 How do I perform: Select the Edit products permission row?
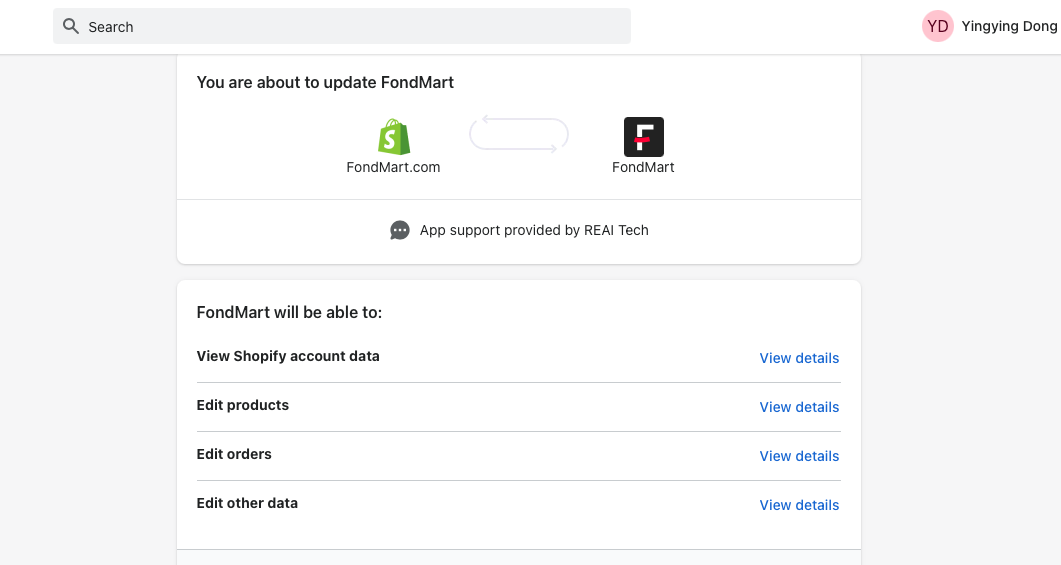[243, 405]
